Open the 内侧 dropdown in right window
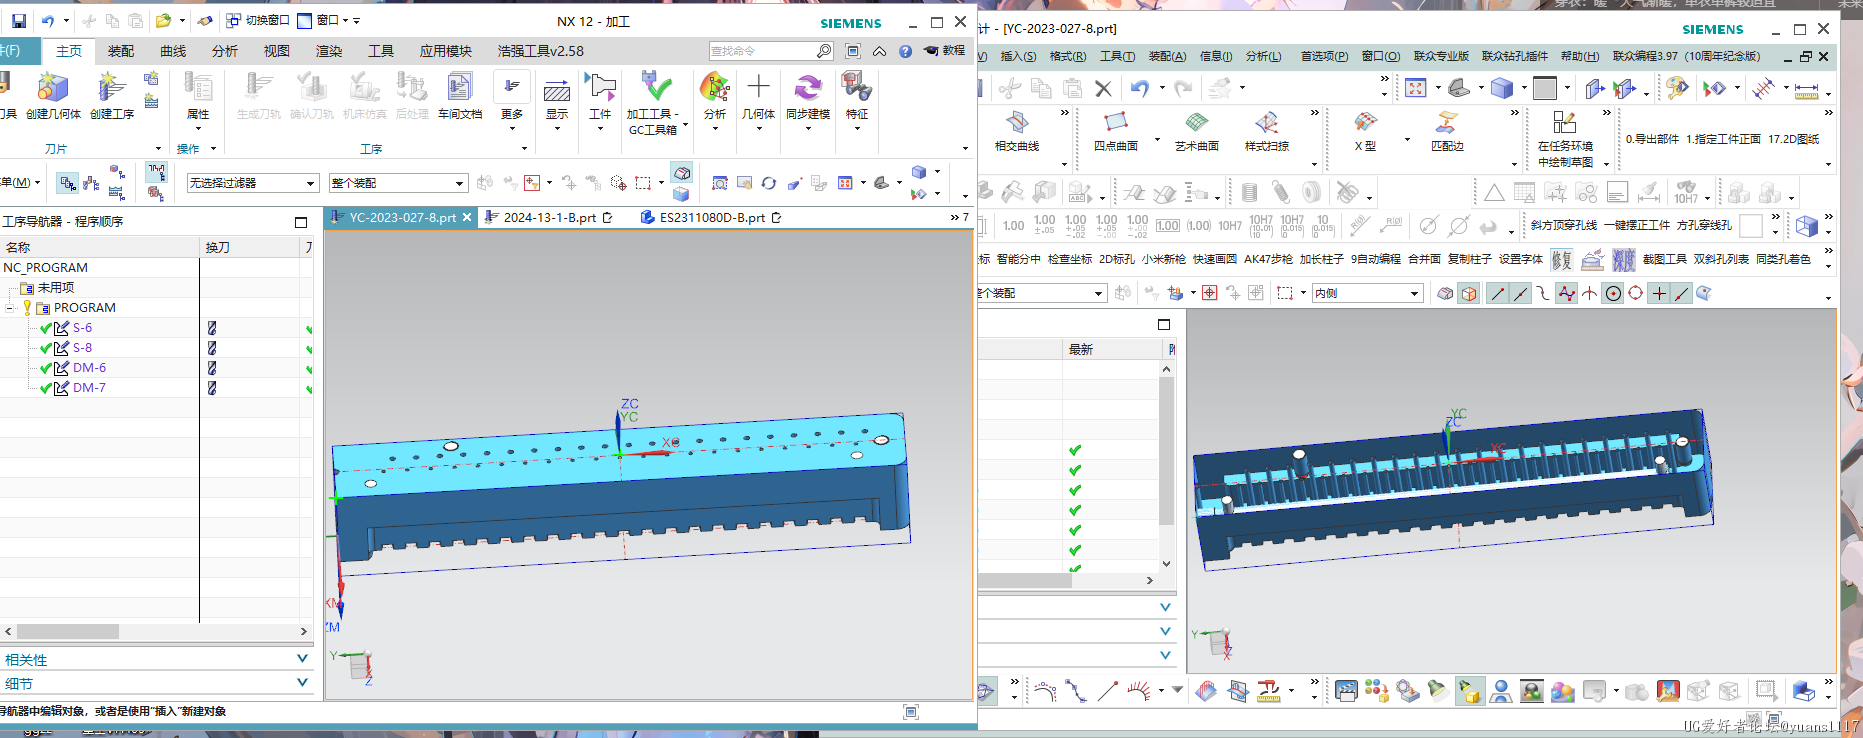 click(x=1367, y=293)
